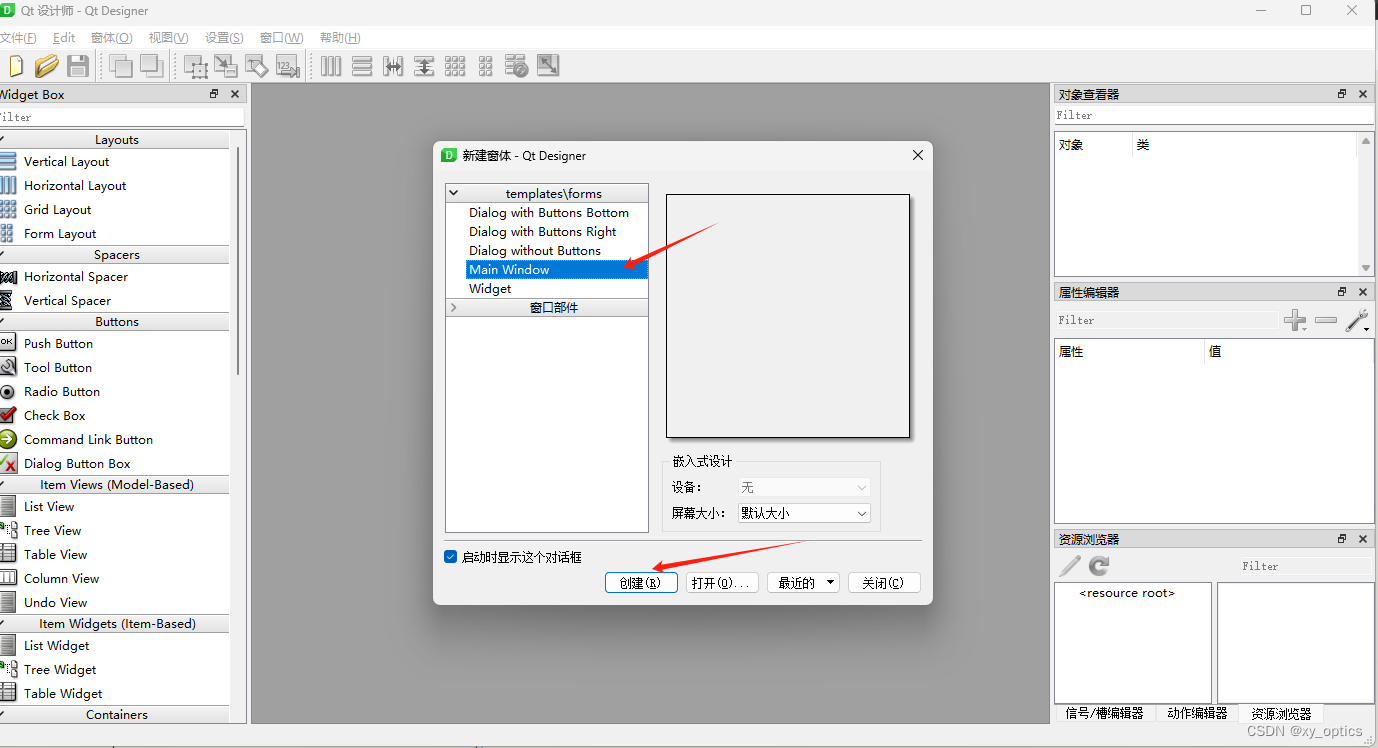Click Lay Out Horizontally in Splitter icon

[x=393, y=66]
